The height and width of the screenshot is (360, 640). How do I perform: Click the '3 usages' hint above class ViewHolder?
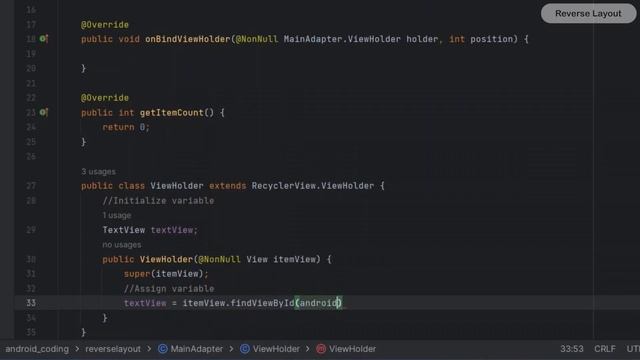click(98, 171)
